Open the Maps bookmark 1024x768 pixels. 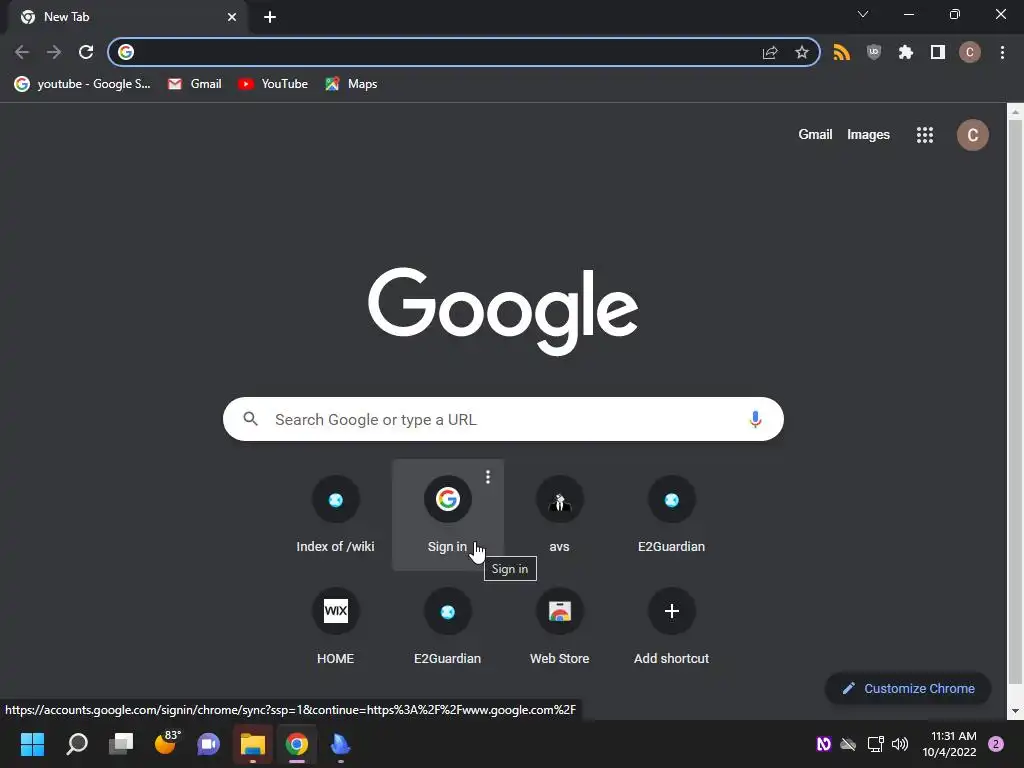pyautogui.click(x=351, y=84)
